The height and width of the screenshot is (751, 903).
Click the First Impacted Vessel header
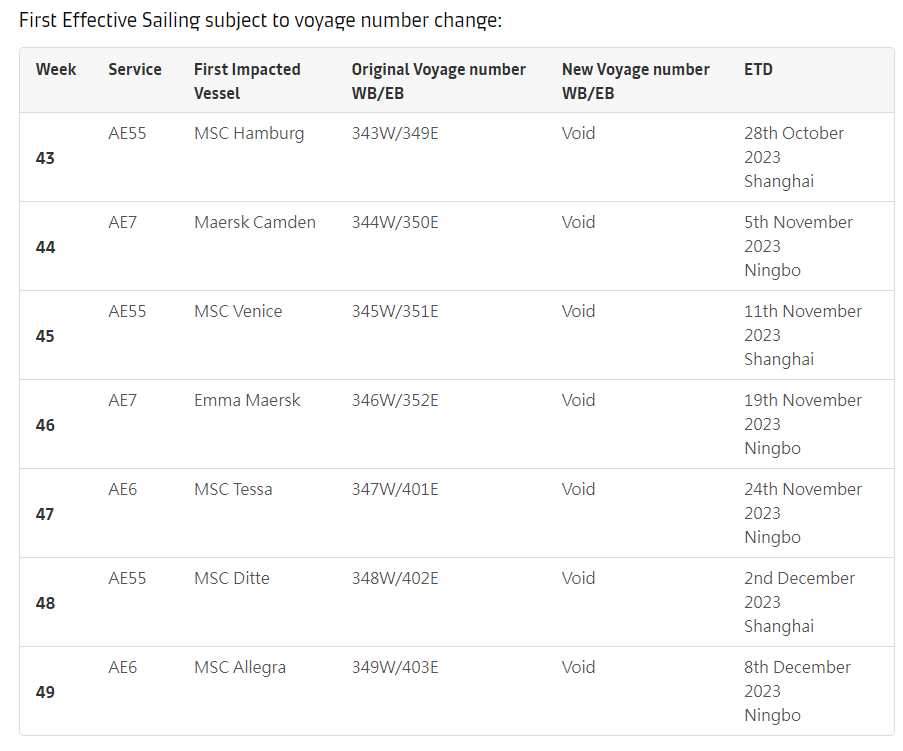click(247, 81)
